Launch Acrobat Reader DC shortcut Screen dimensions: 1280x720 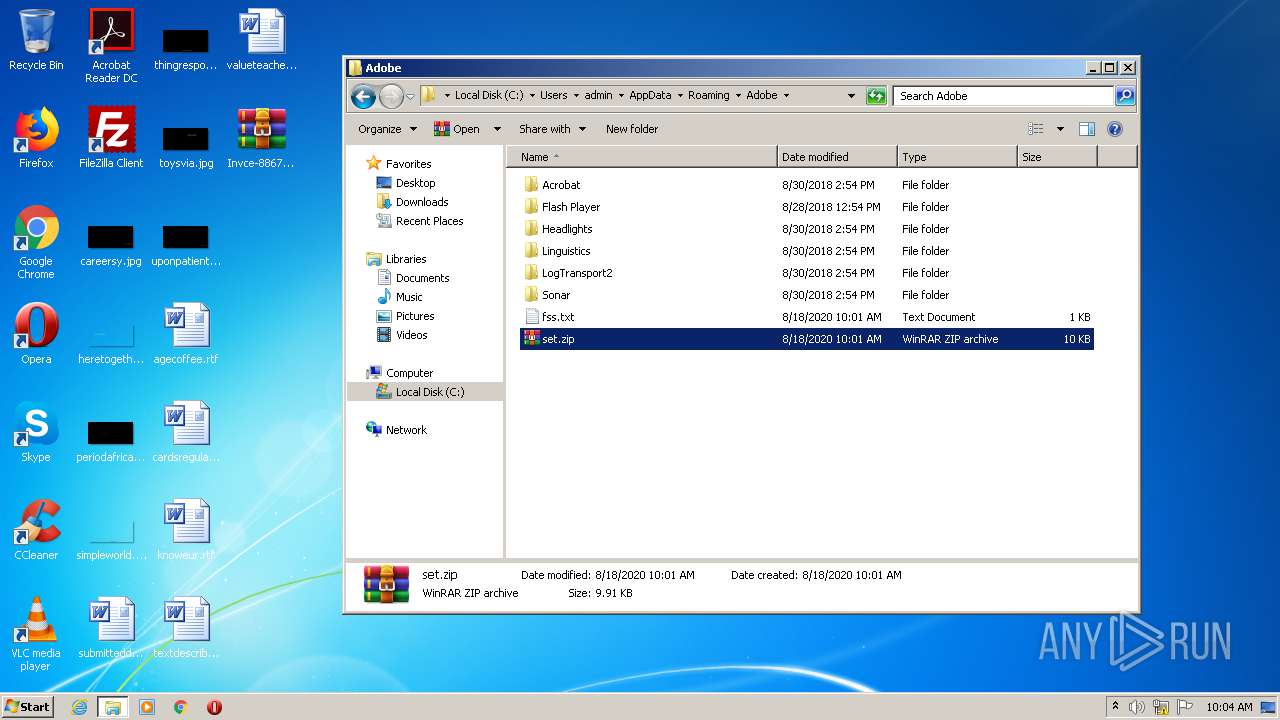coord(111,46)
